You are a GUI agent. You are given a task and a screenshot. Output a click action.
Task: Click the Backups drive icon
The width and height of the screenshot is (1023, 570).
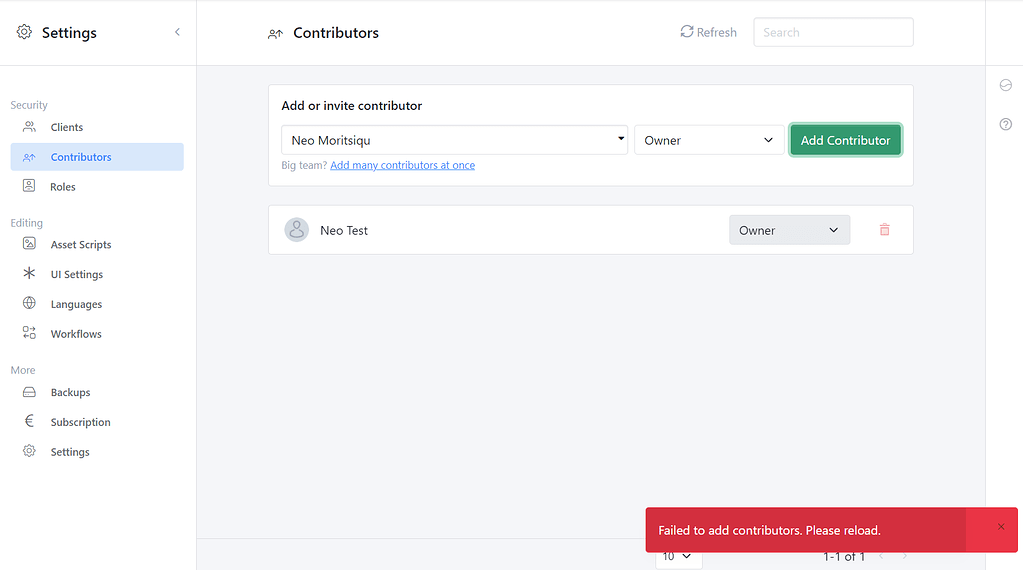[29, 392]
